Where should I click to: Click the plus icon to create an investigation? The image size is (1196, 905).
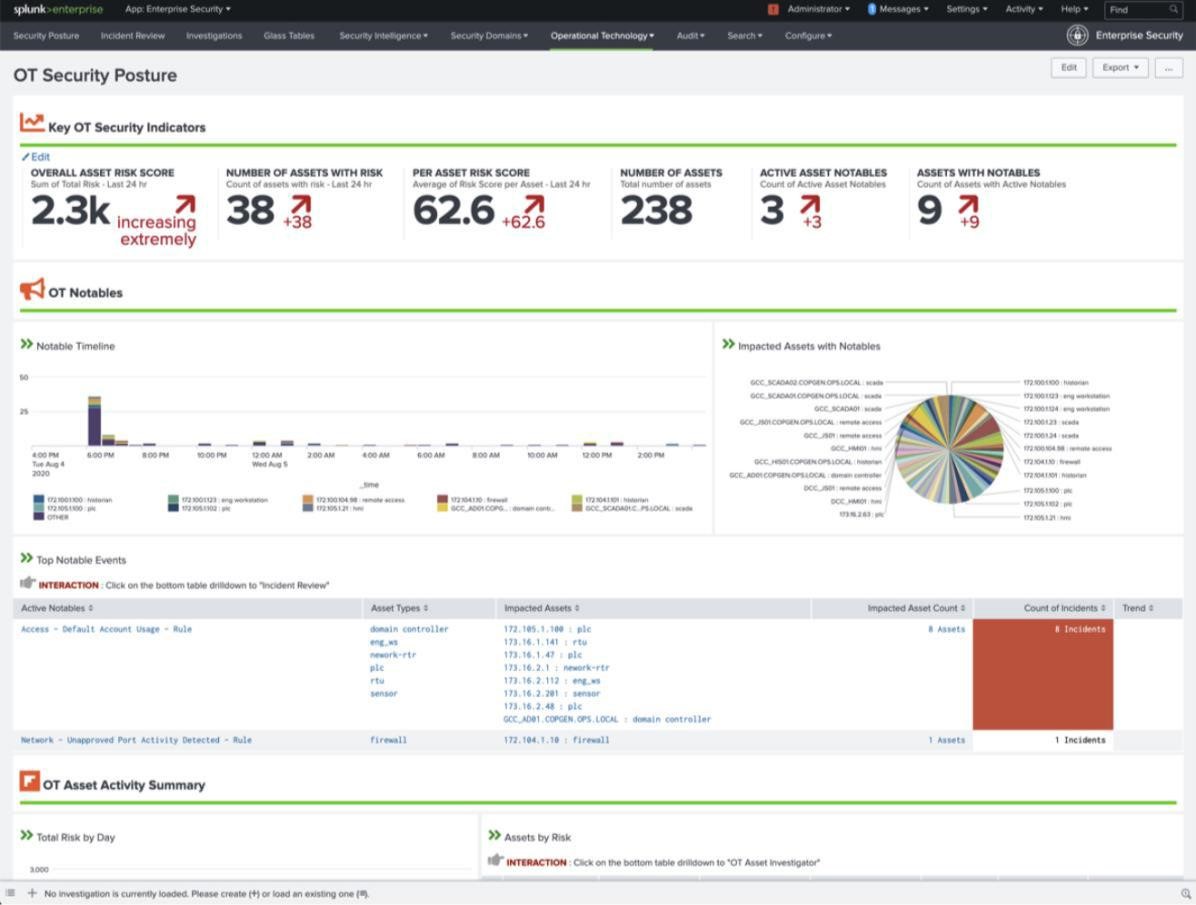(32, 893)
